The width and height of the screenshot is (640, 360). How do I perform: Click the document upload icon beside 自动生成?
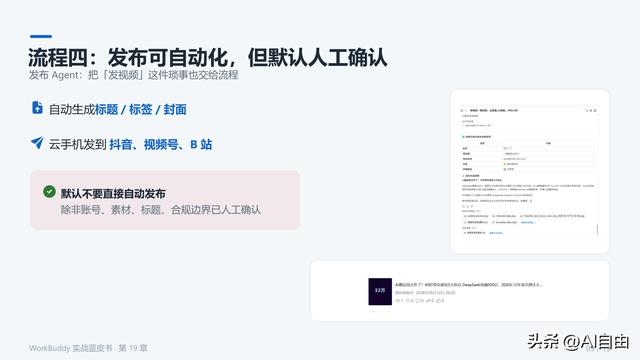point(37,107)
